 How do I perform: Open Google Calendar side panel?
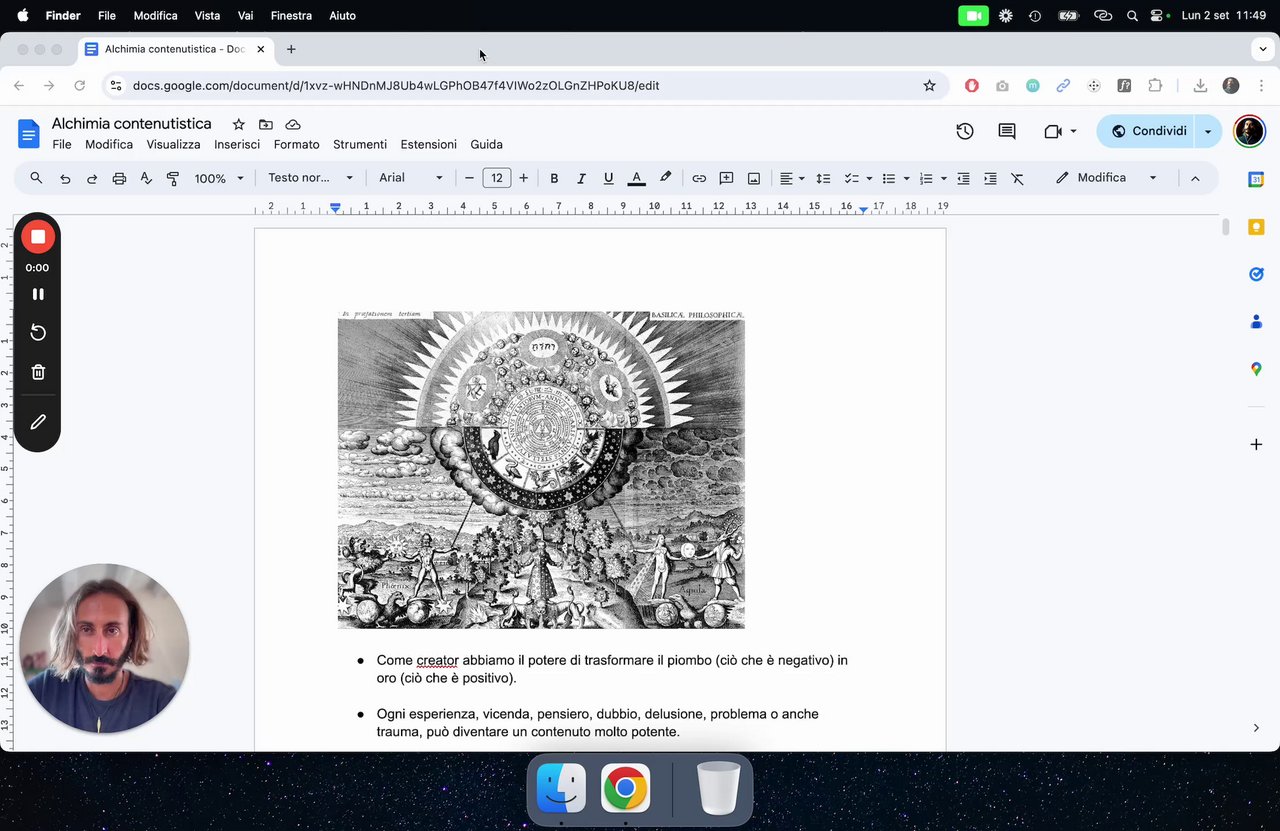coord(1256,179)
